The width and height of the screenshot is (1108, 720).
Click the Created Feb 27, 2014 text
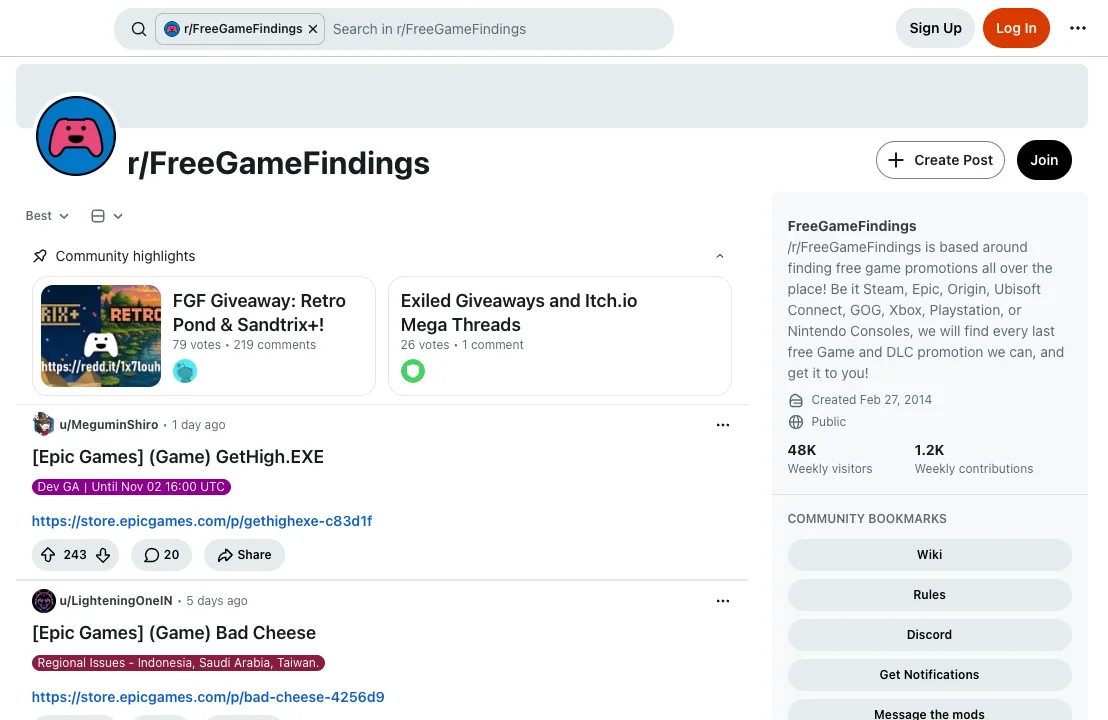click(871, 400)
